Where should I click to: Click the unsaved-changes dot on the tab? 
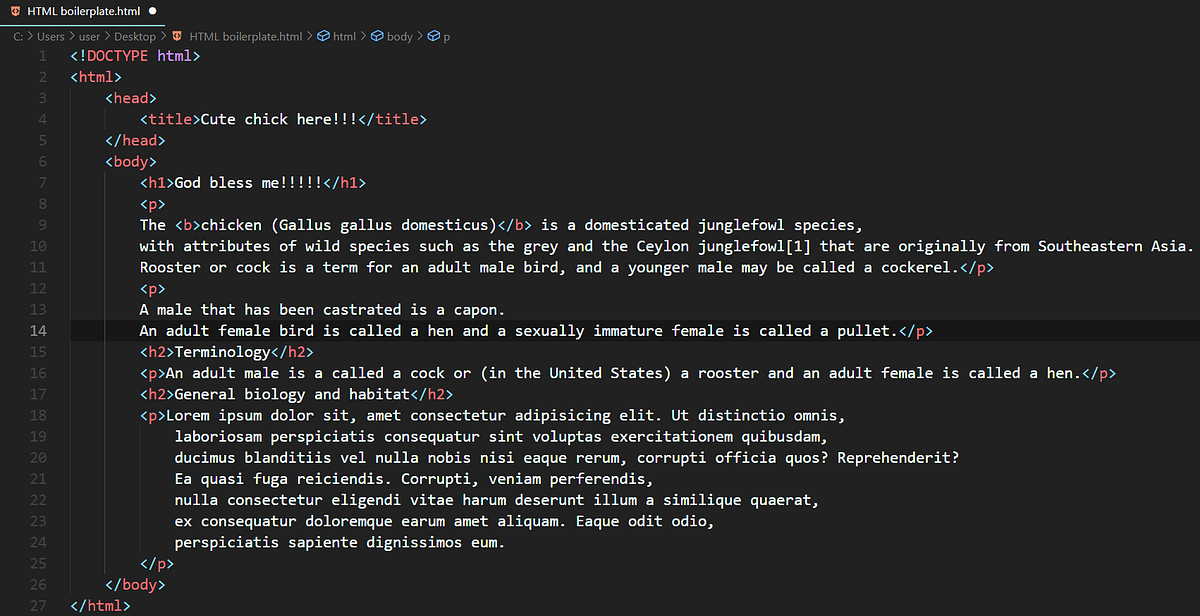tap(153, 10)
